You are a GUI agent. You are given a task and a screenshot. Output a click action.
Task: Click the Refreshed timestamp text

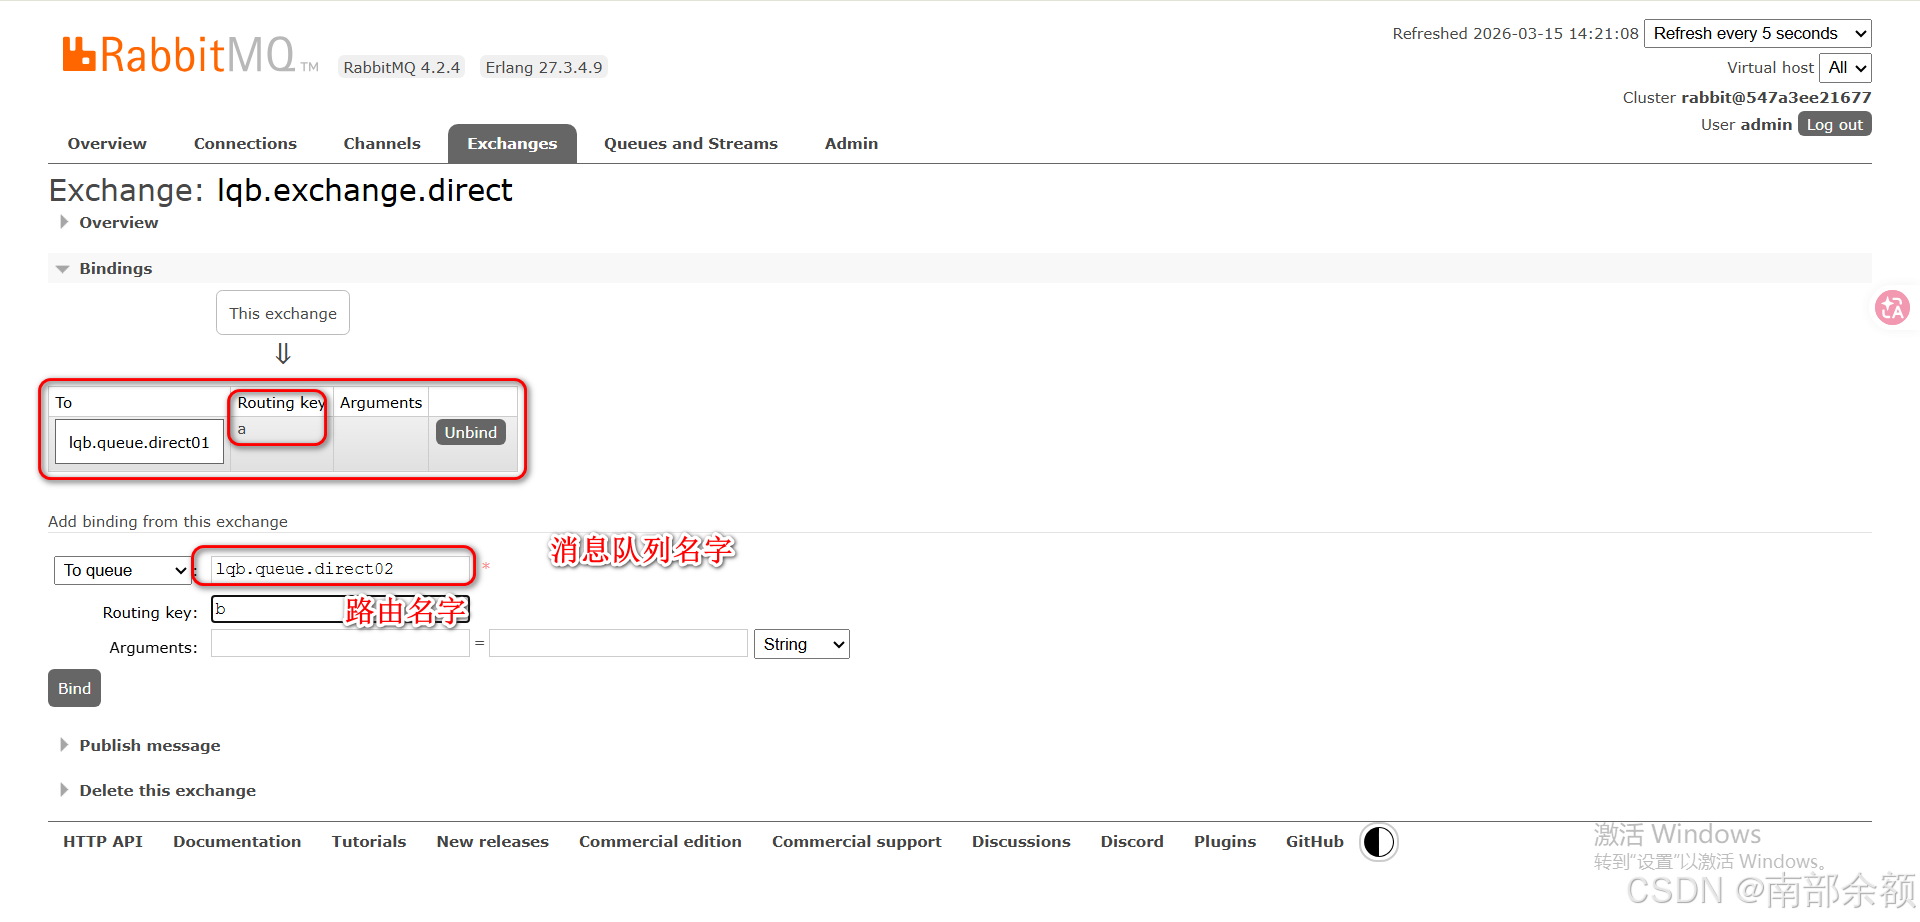pos(1515,33)
